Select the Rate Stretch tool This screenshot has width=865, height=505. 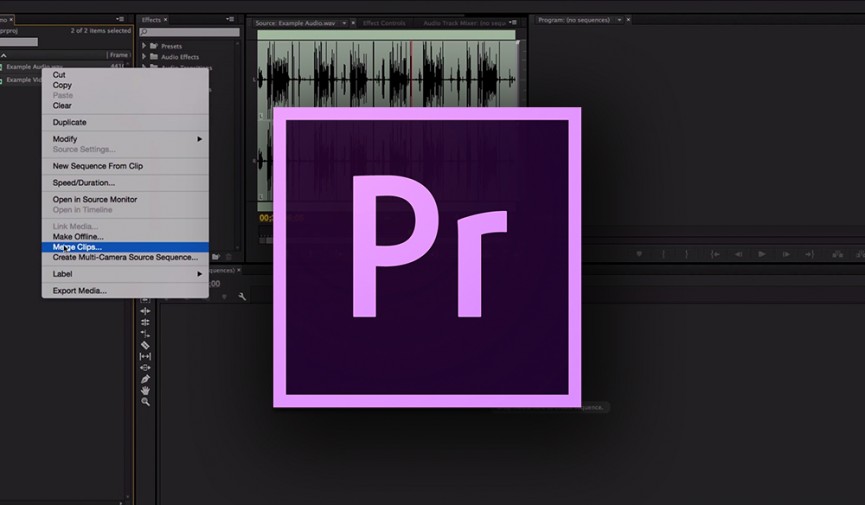pyautogui.click(x=145, y=333)
